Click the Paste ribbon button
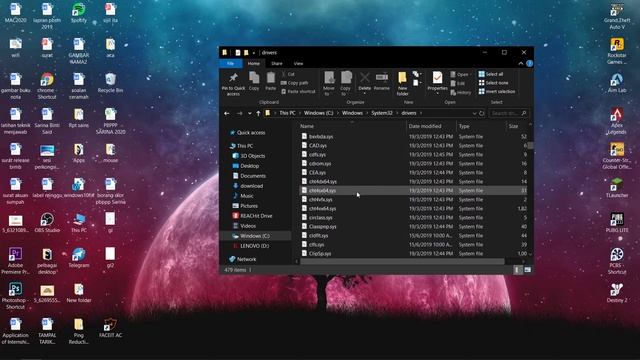 (x=271, y=81)
